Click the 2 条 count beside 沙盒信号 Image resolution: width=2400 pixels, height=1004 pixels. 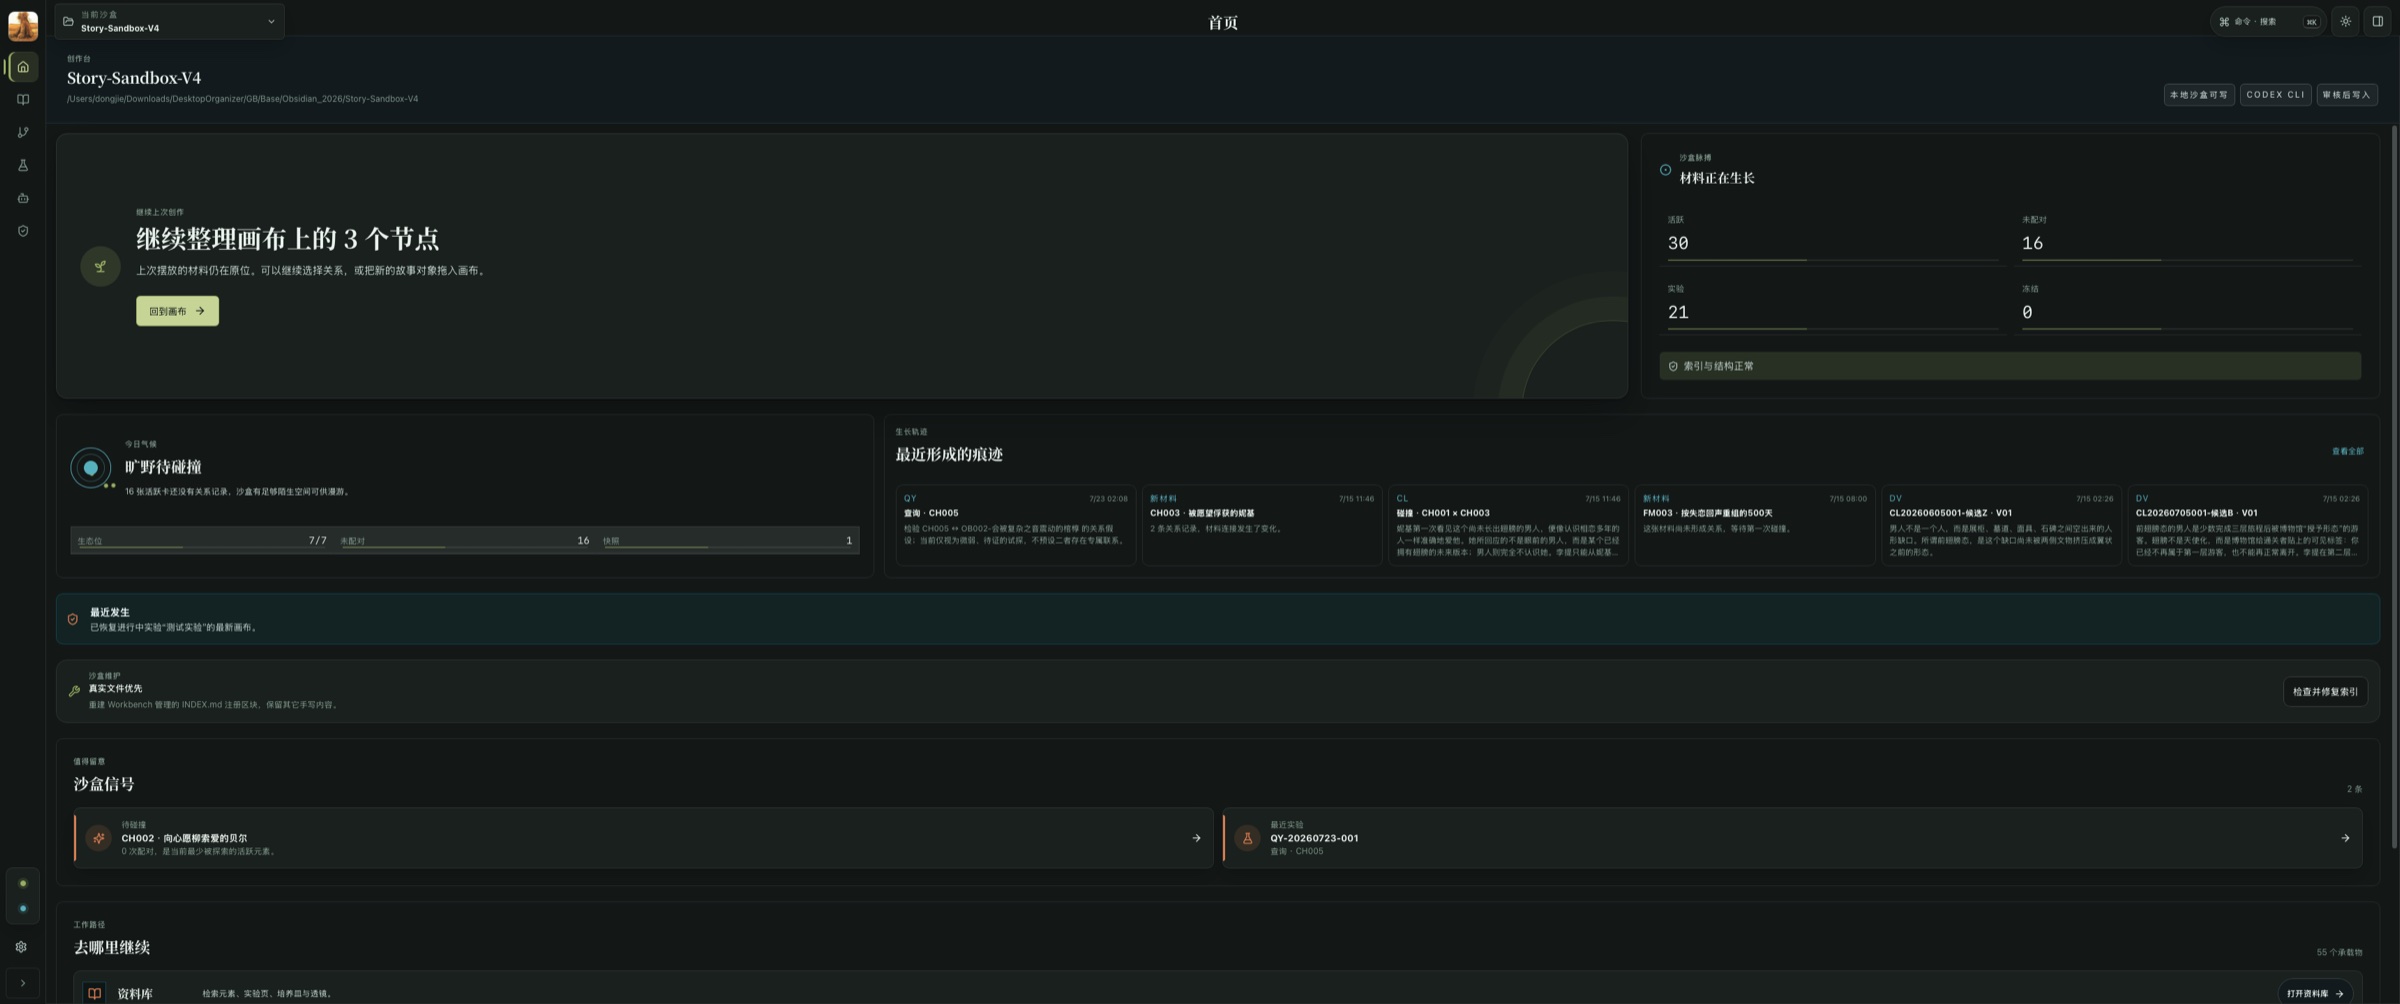tap(2354, 789)
